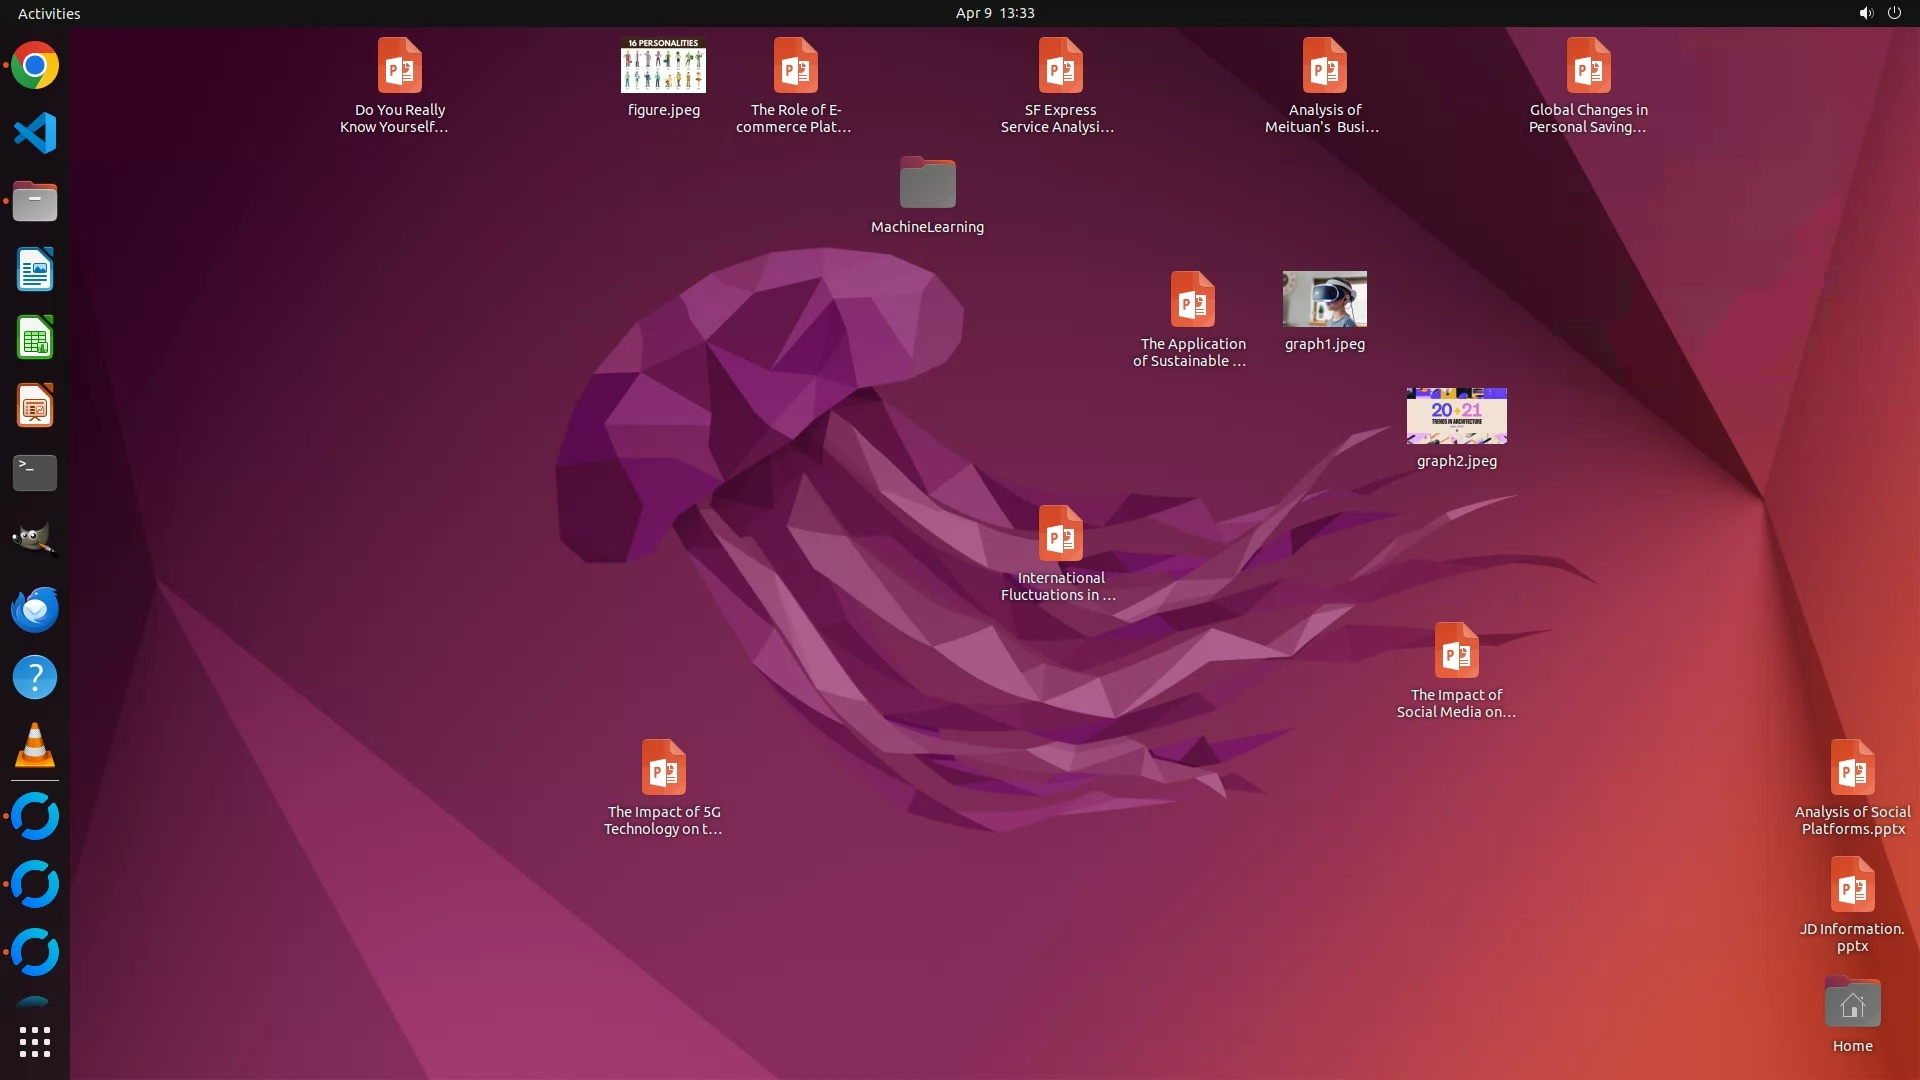Select the graph2.jpeg image file
The width and height of the screenshot is (1920, 1080).
pyautogui.click(x=1456, y=416)
